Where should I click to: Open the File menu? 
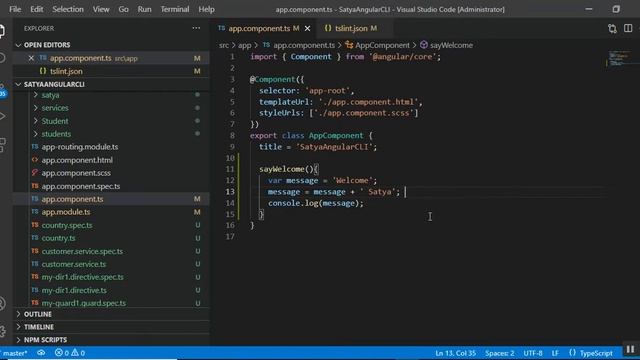[15, 9]
